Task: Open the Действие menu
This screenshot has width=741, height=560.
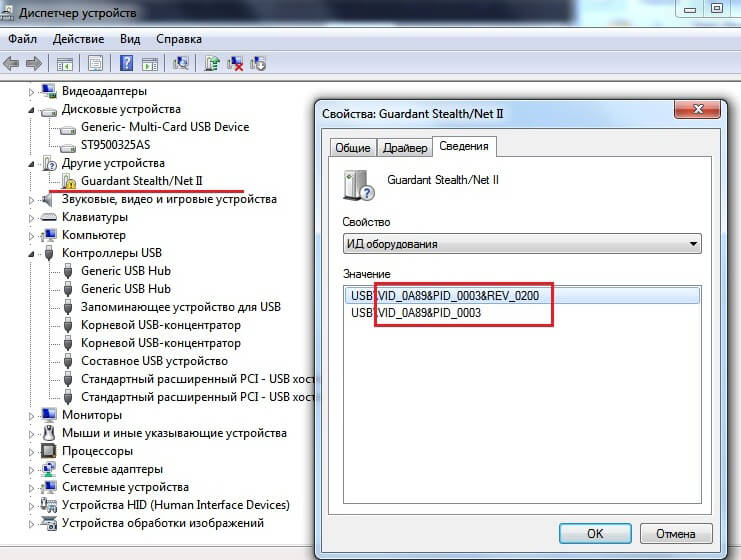Action: (x=78, y=39)
